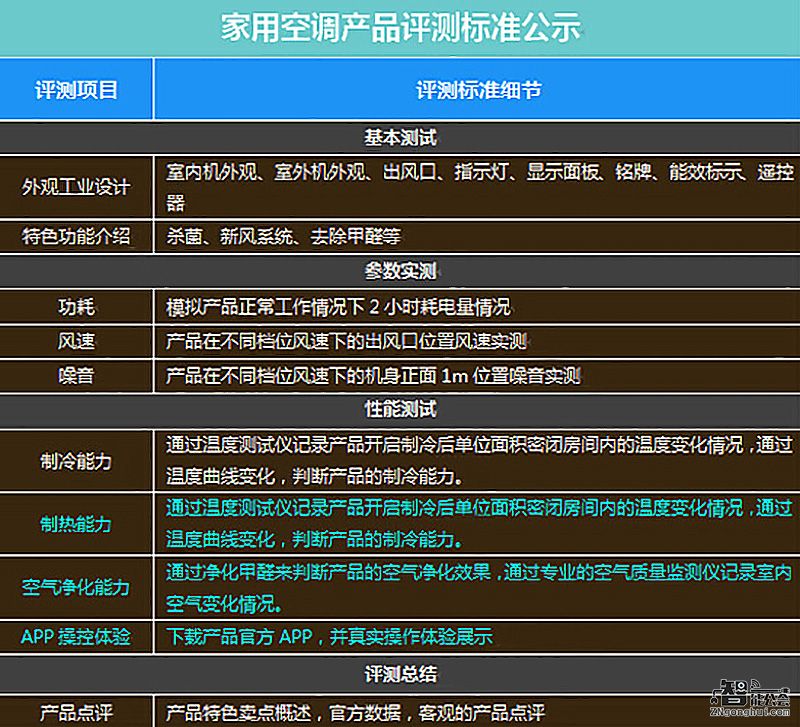Click the 风速 row label
Screen dimensions: 800x727
75,342
